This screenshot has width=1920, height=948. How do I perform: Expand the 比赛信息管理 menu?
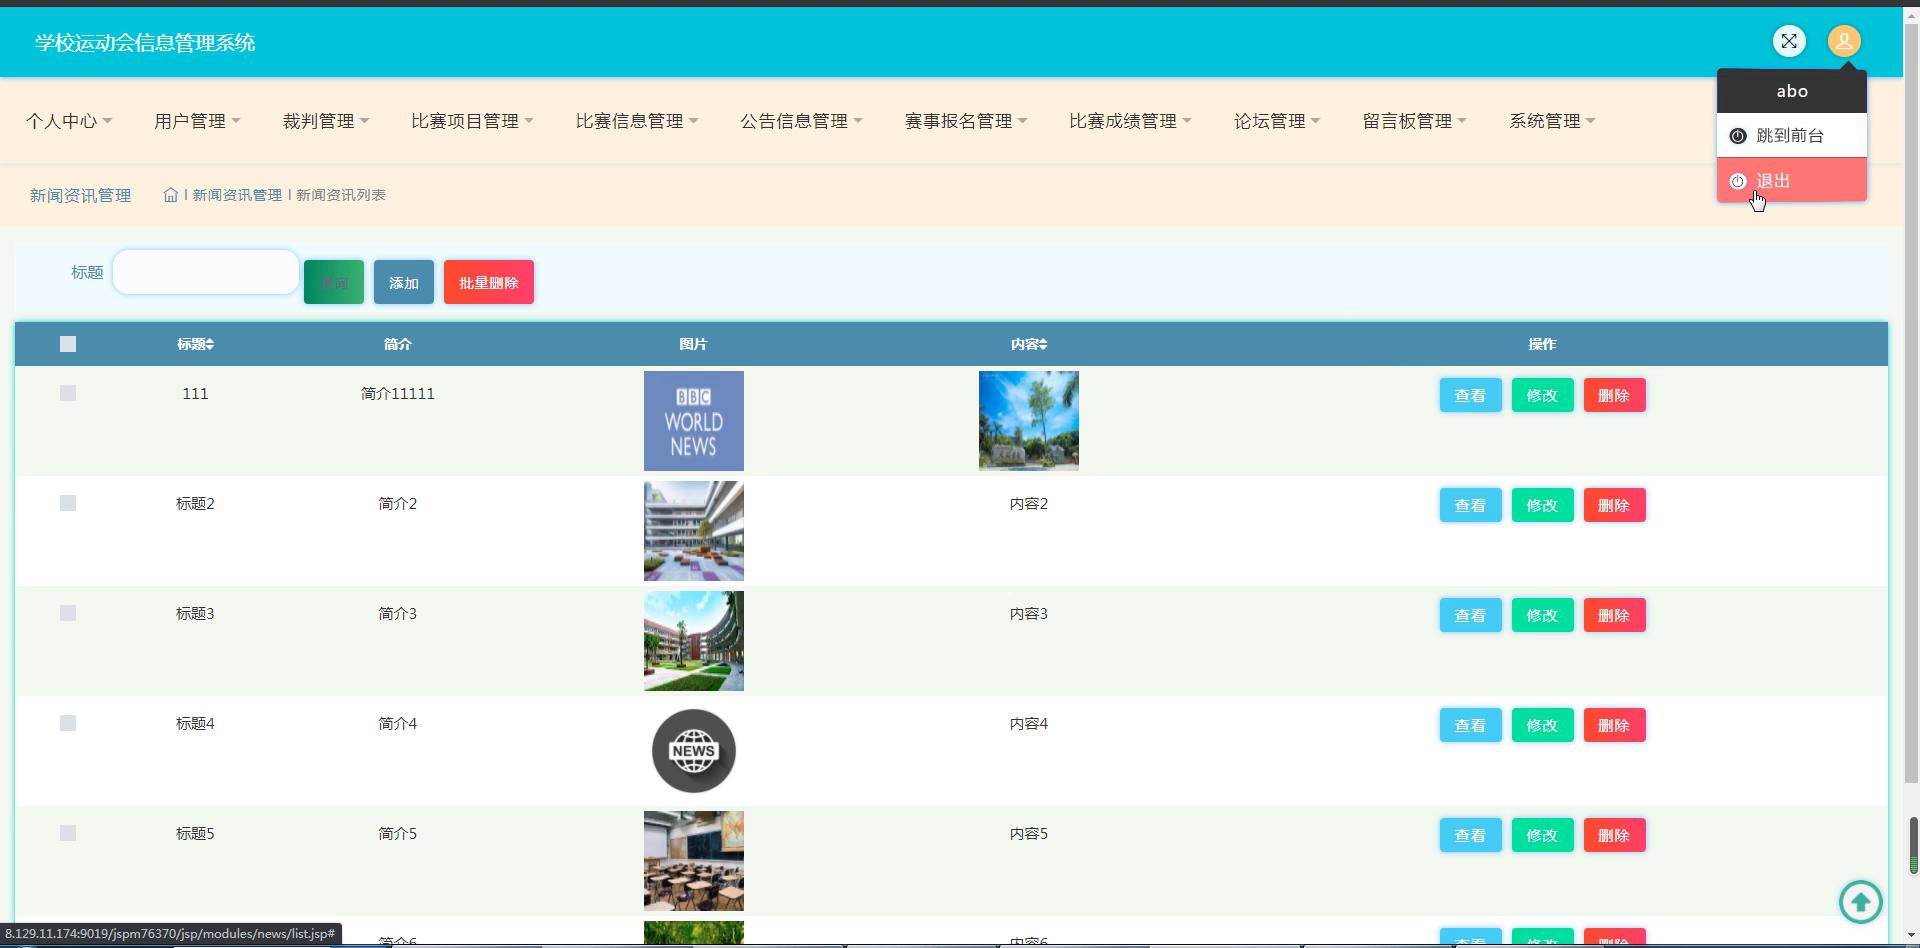[637, 121]
